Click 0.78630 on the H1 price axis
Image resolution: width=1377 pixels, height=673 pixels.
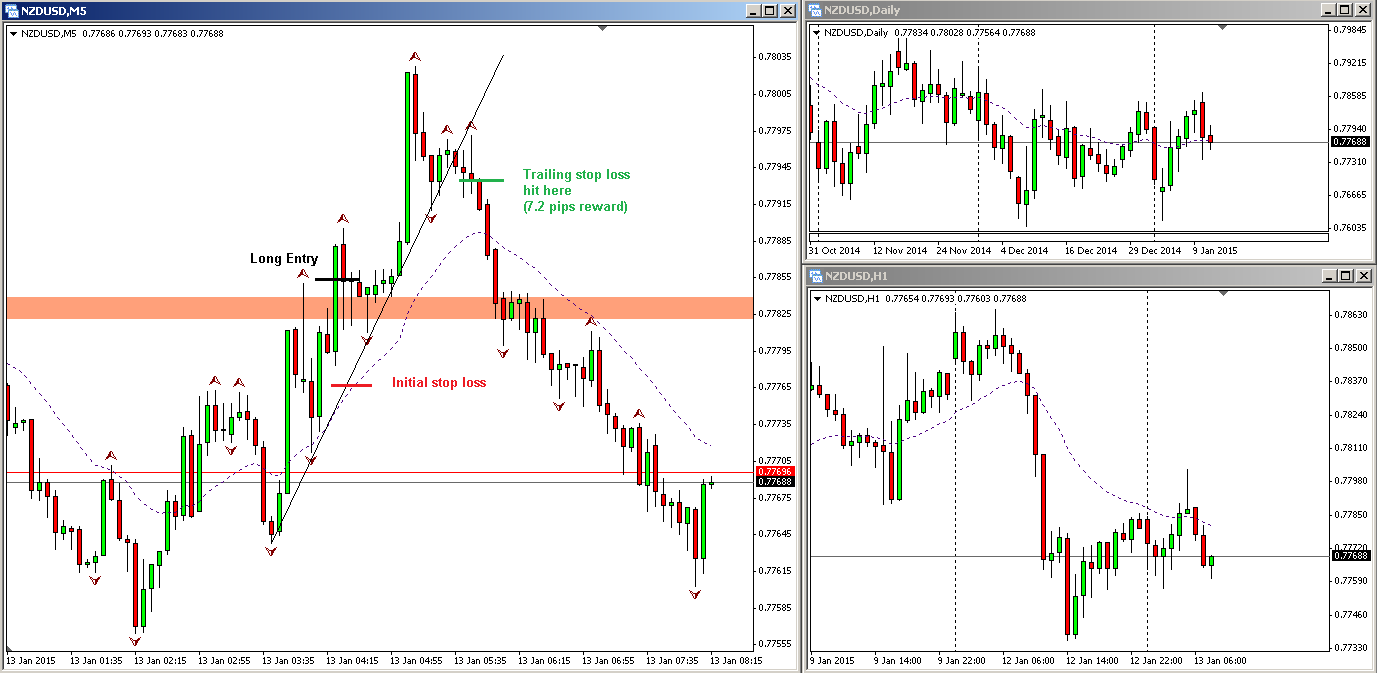(1350, 315)
